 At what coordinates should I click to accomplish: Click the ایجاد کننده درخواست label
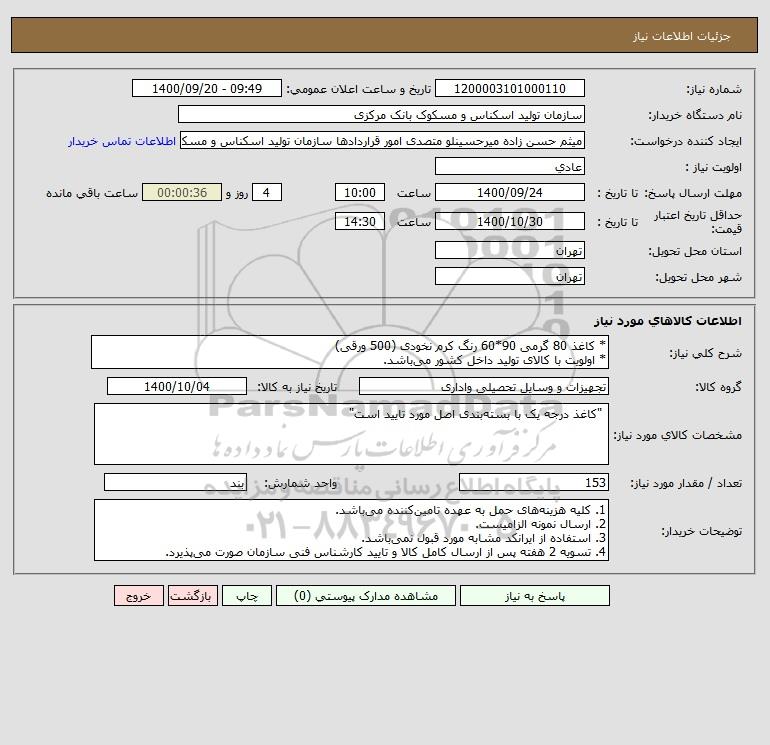tap(686, 141)
